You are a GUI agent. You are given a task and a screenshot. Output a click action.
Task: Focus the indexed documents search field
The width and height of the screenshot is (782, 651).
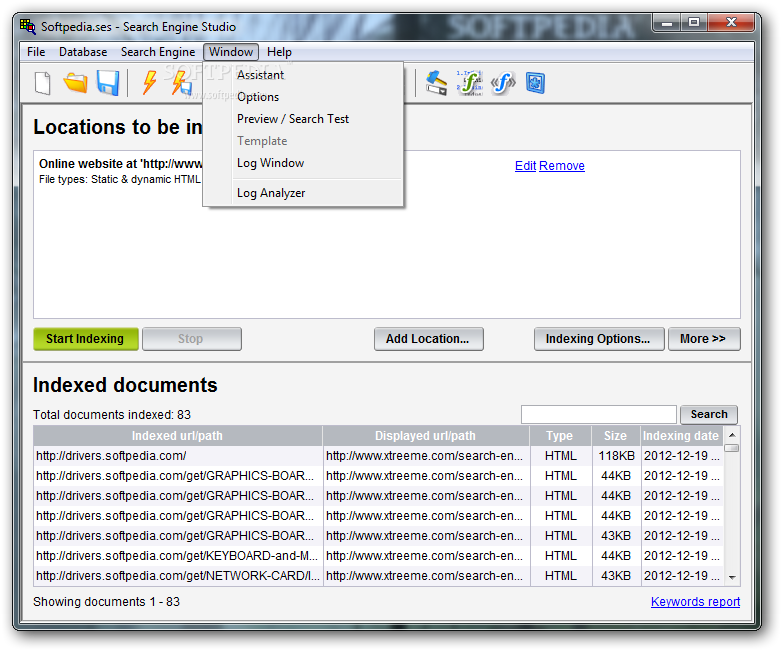tap(598, 415)
